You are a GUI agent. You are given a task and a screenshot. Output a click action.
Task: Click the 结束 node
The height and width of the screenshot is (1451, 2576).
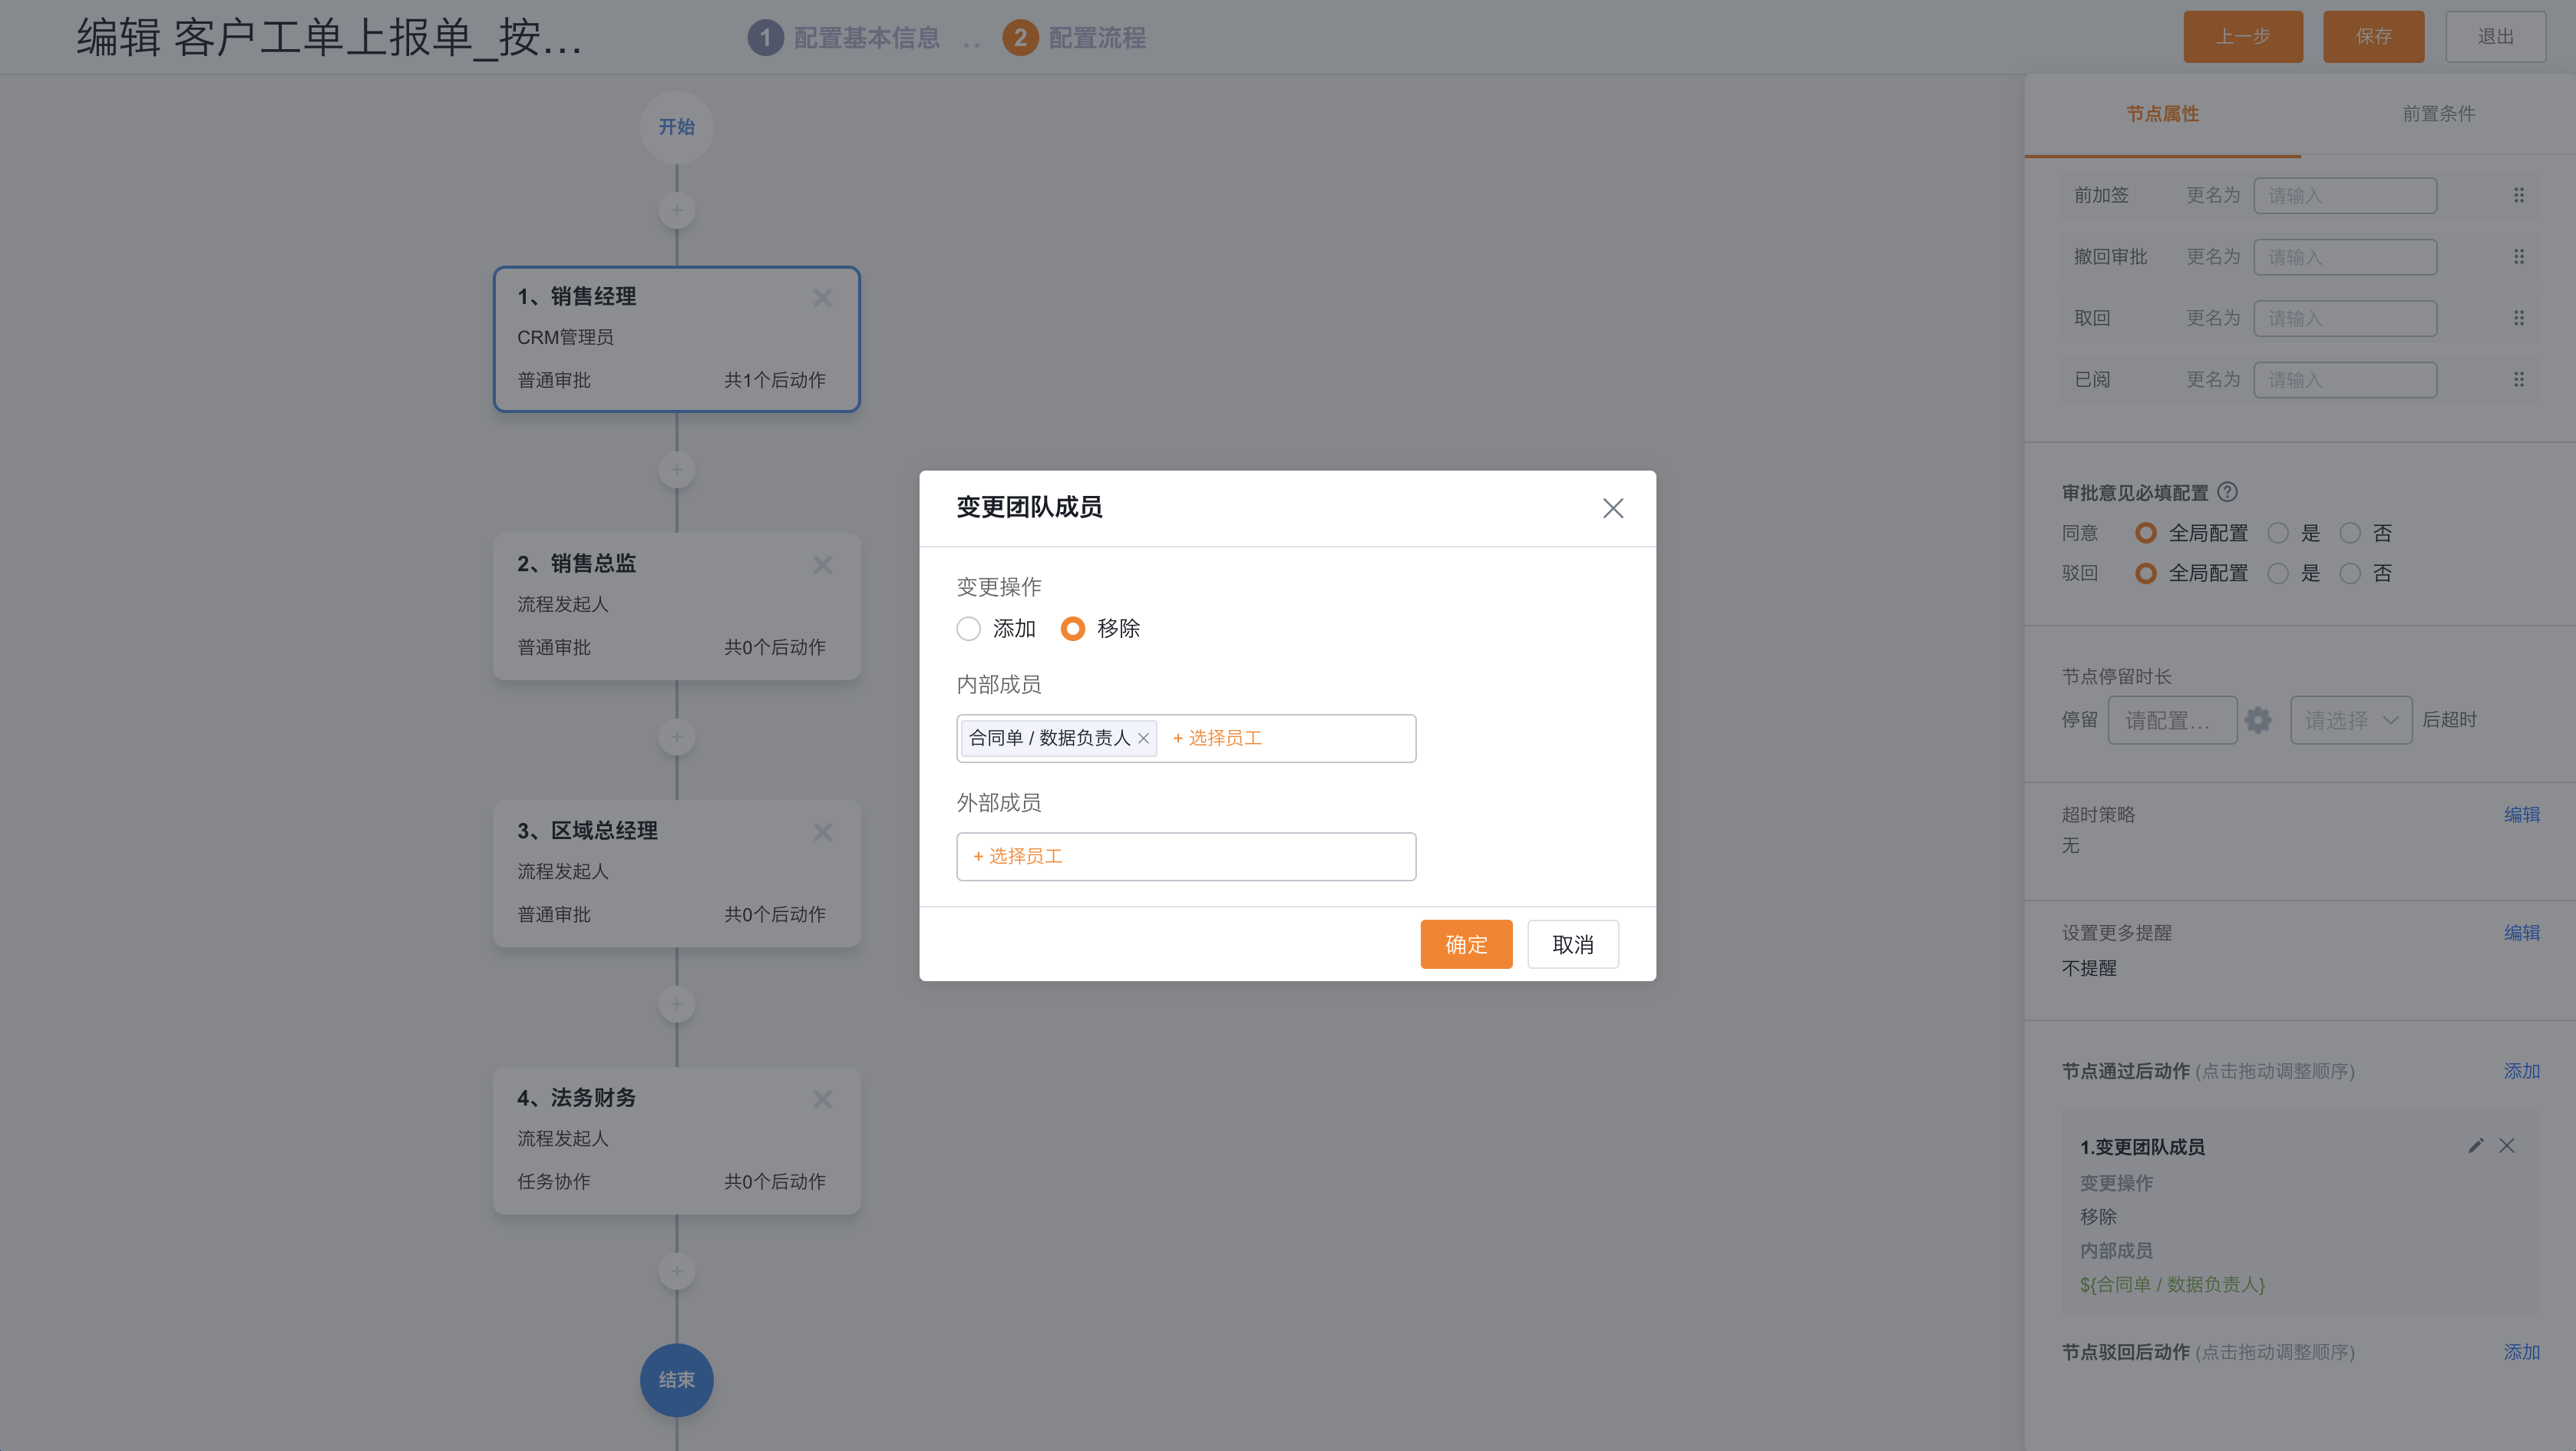click(x=677, y=1380)
